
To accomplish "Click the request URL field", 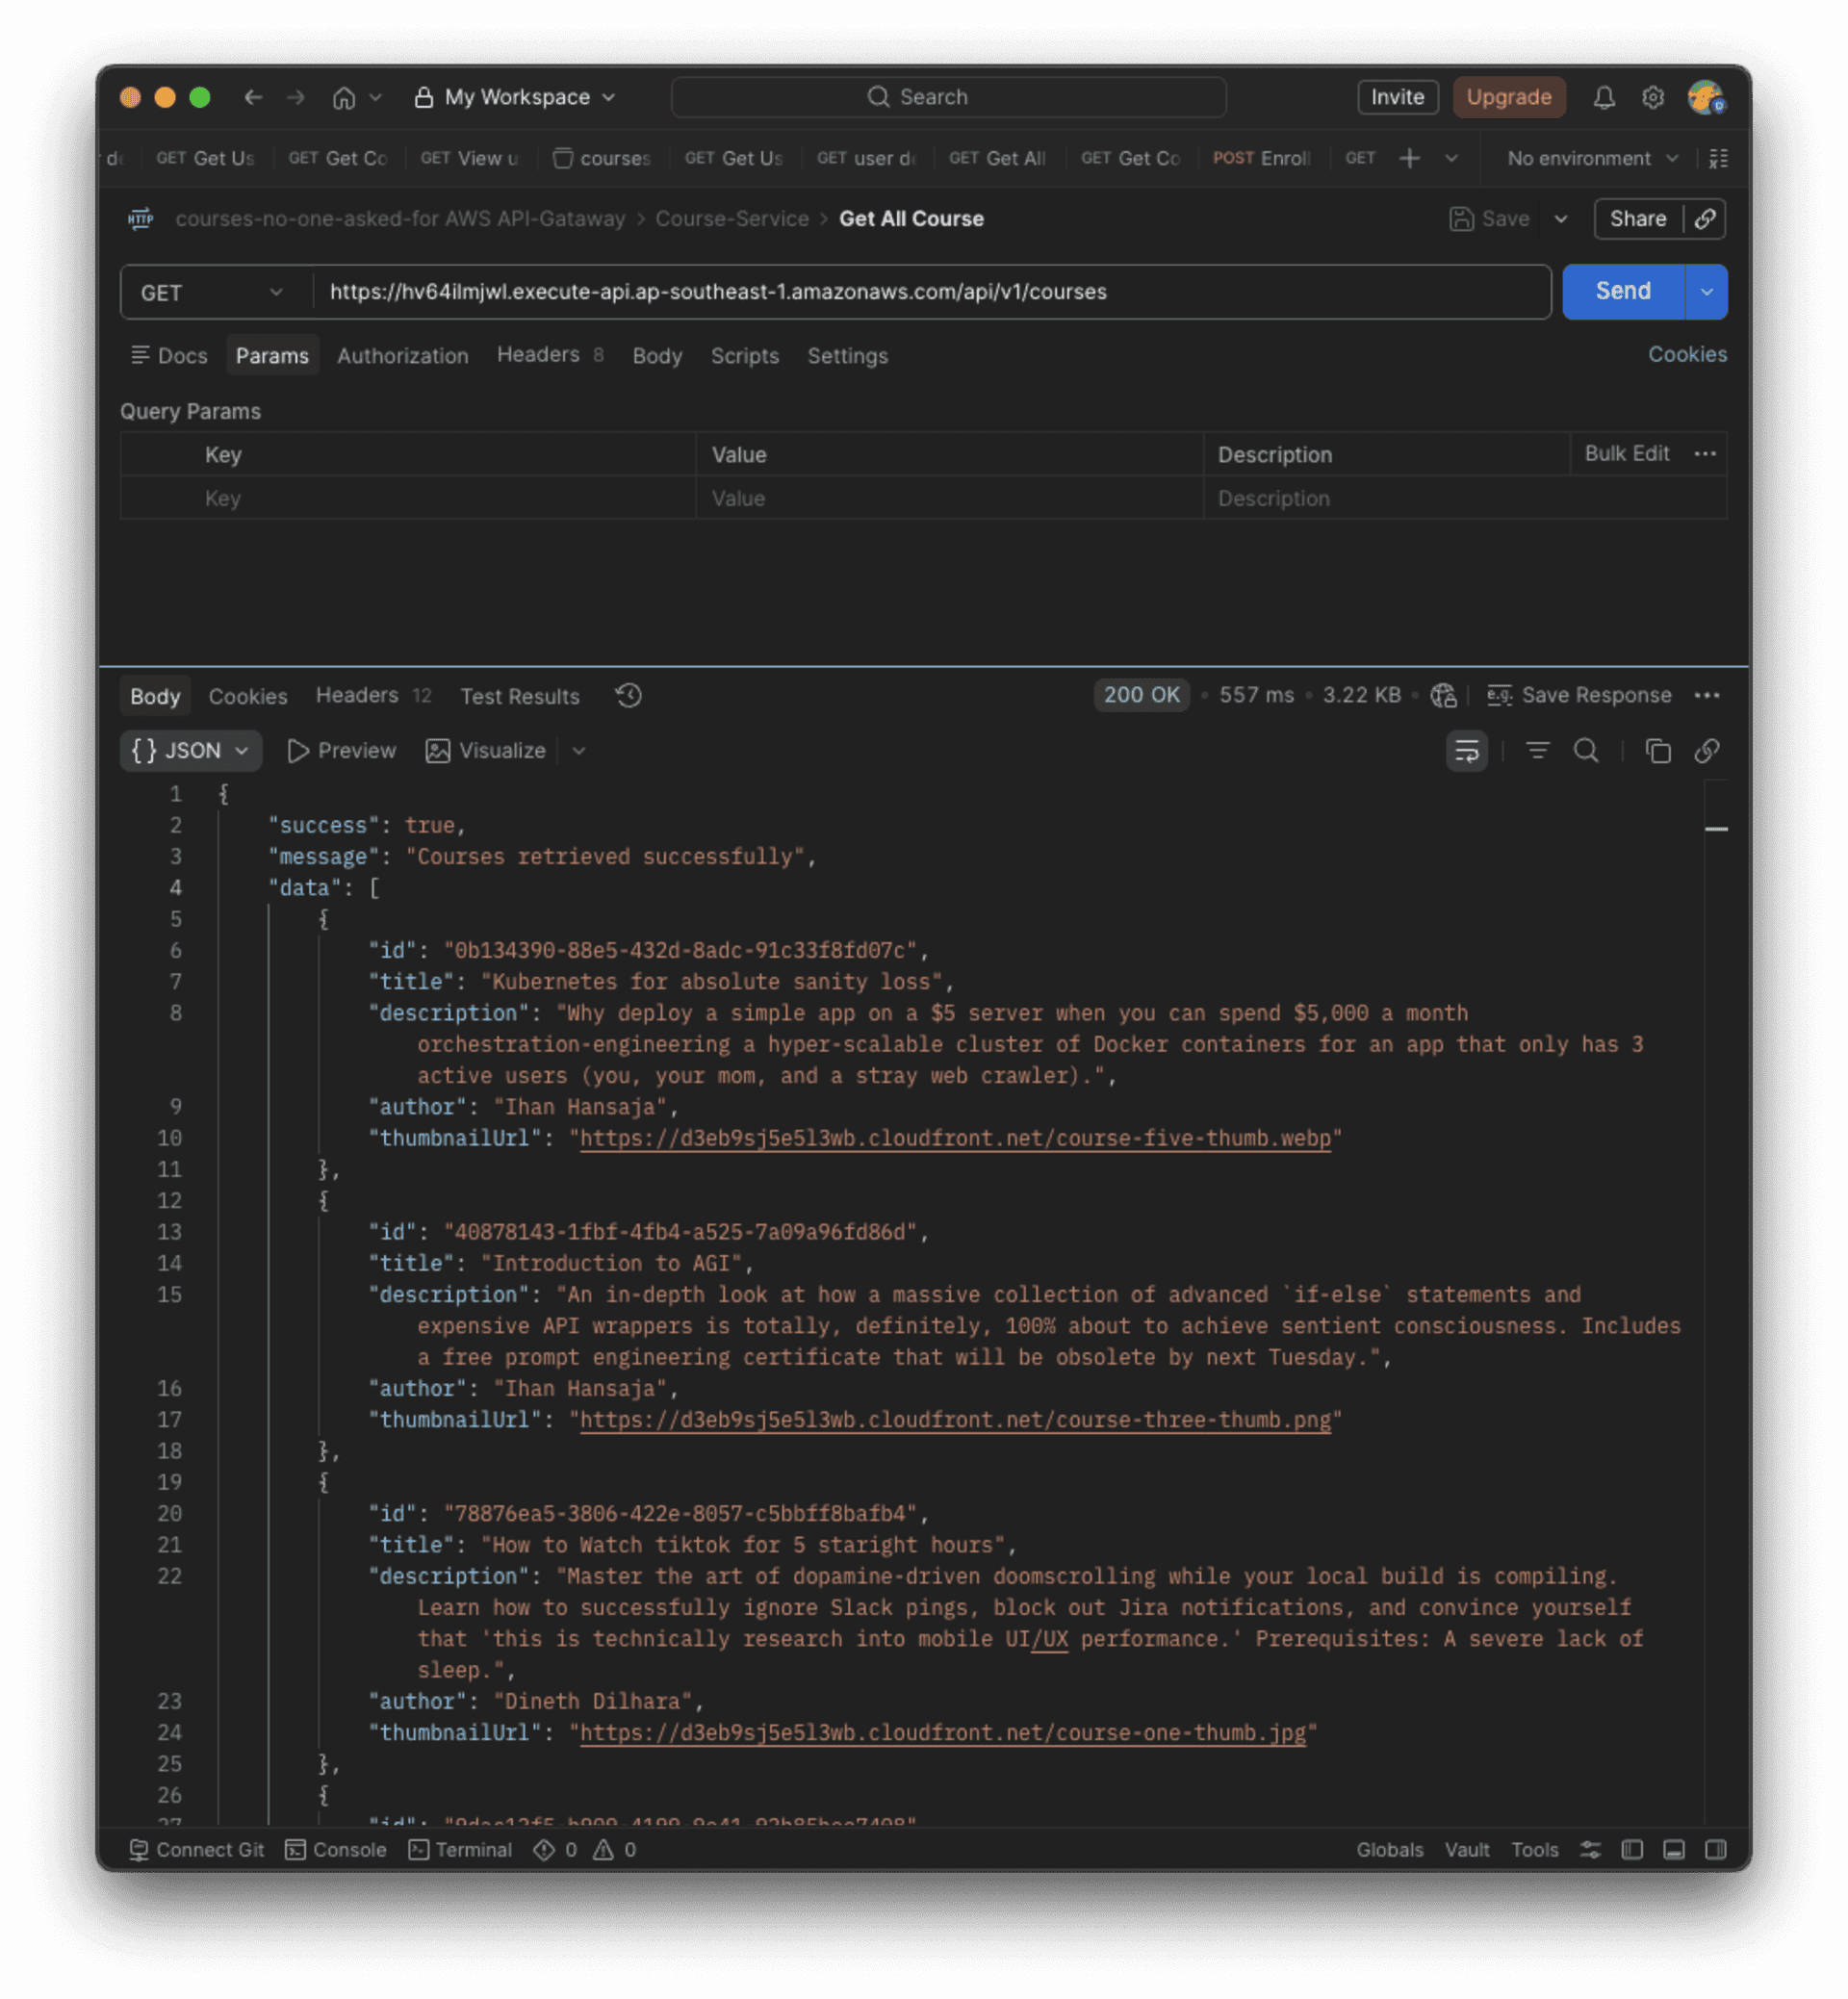I will [x=930, y=292].
